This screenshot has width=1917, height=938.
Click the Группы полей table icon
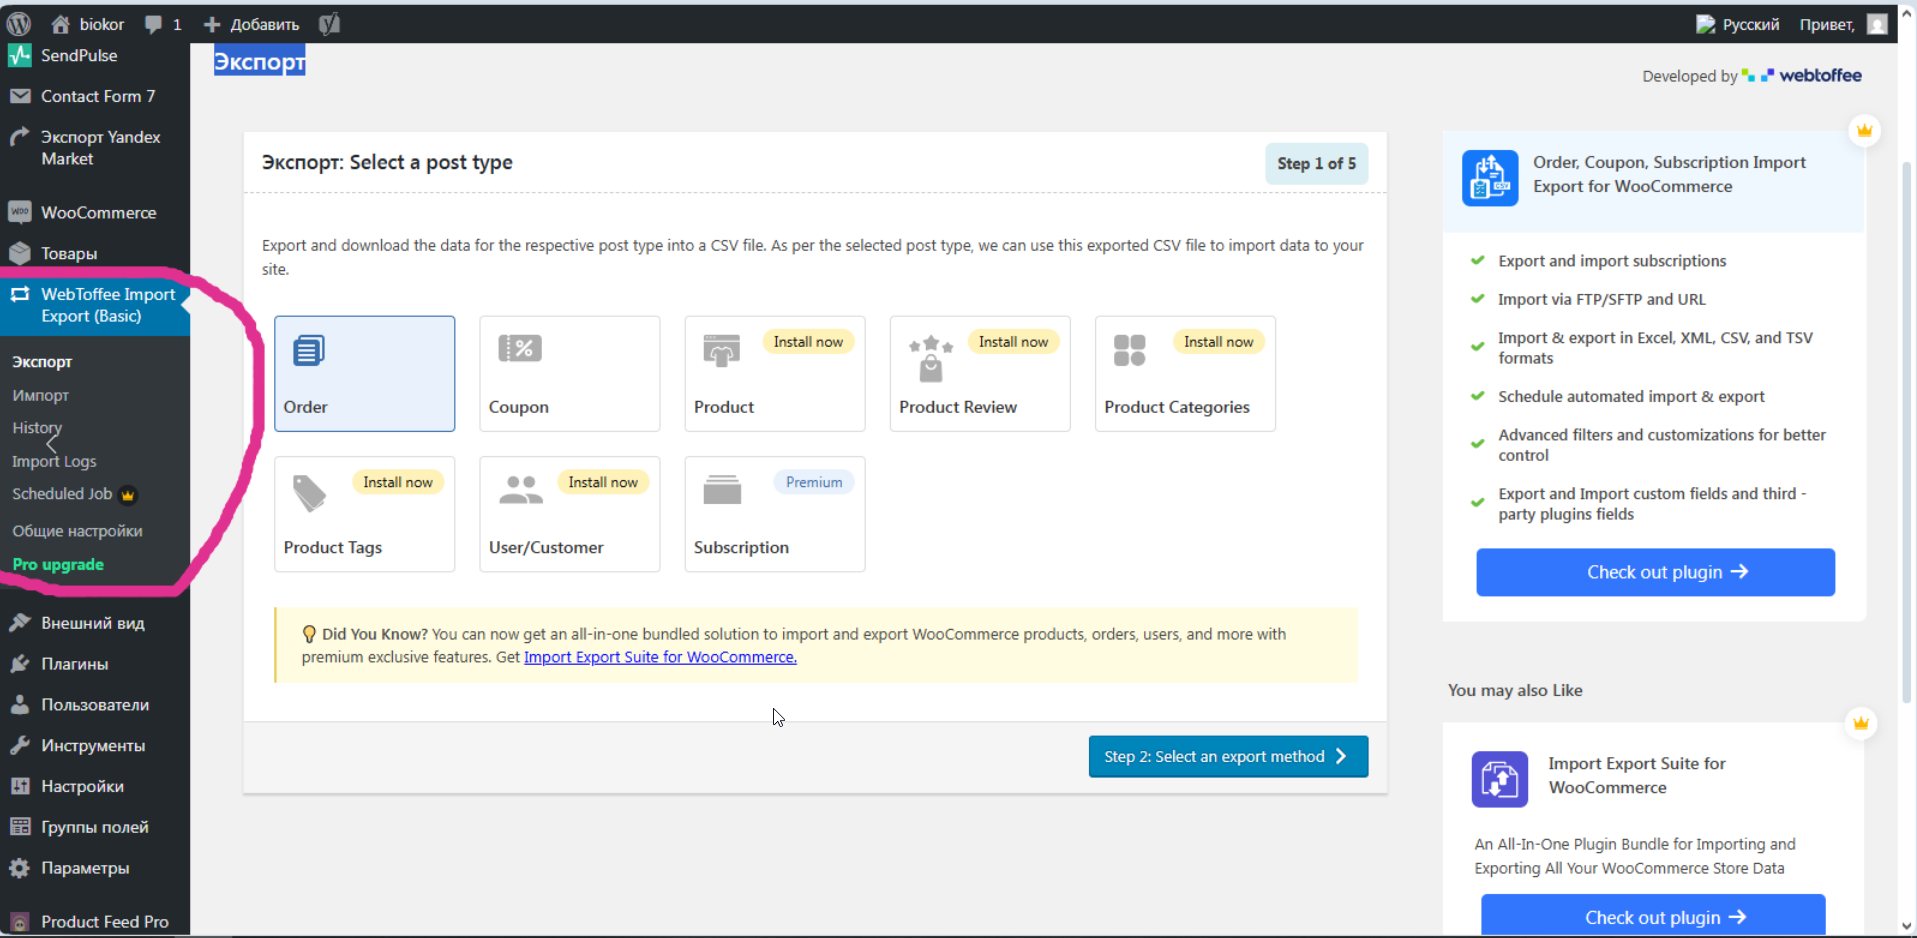20,827
